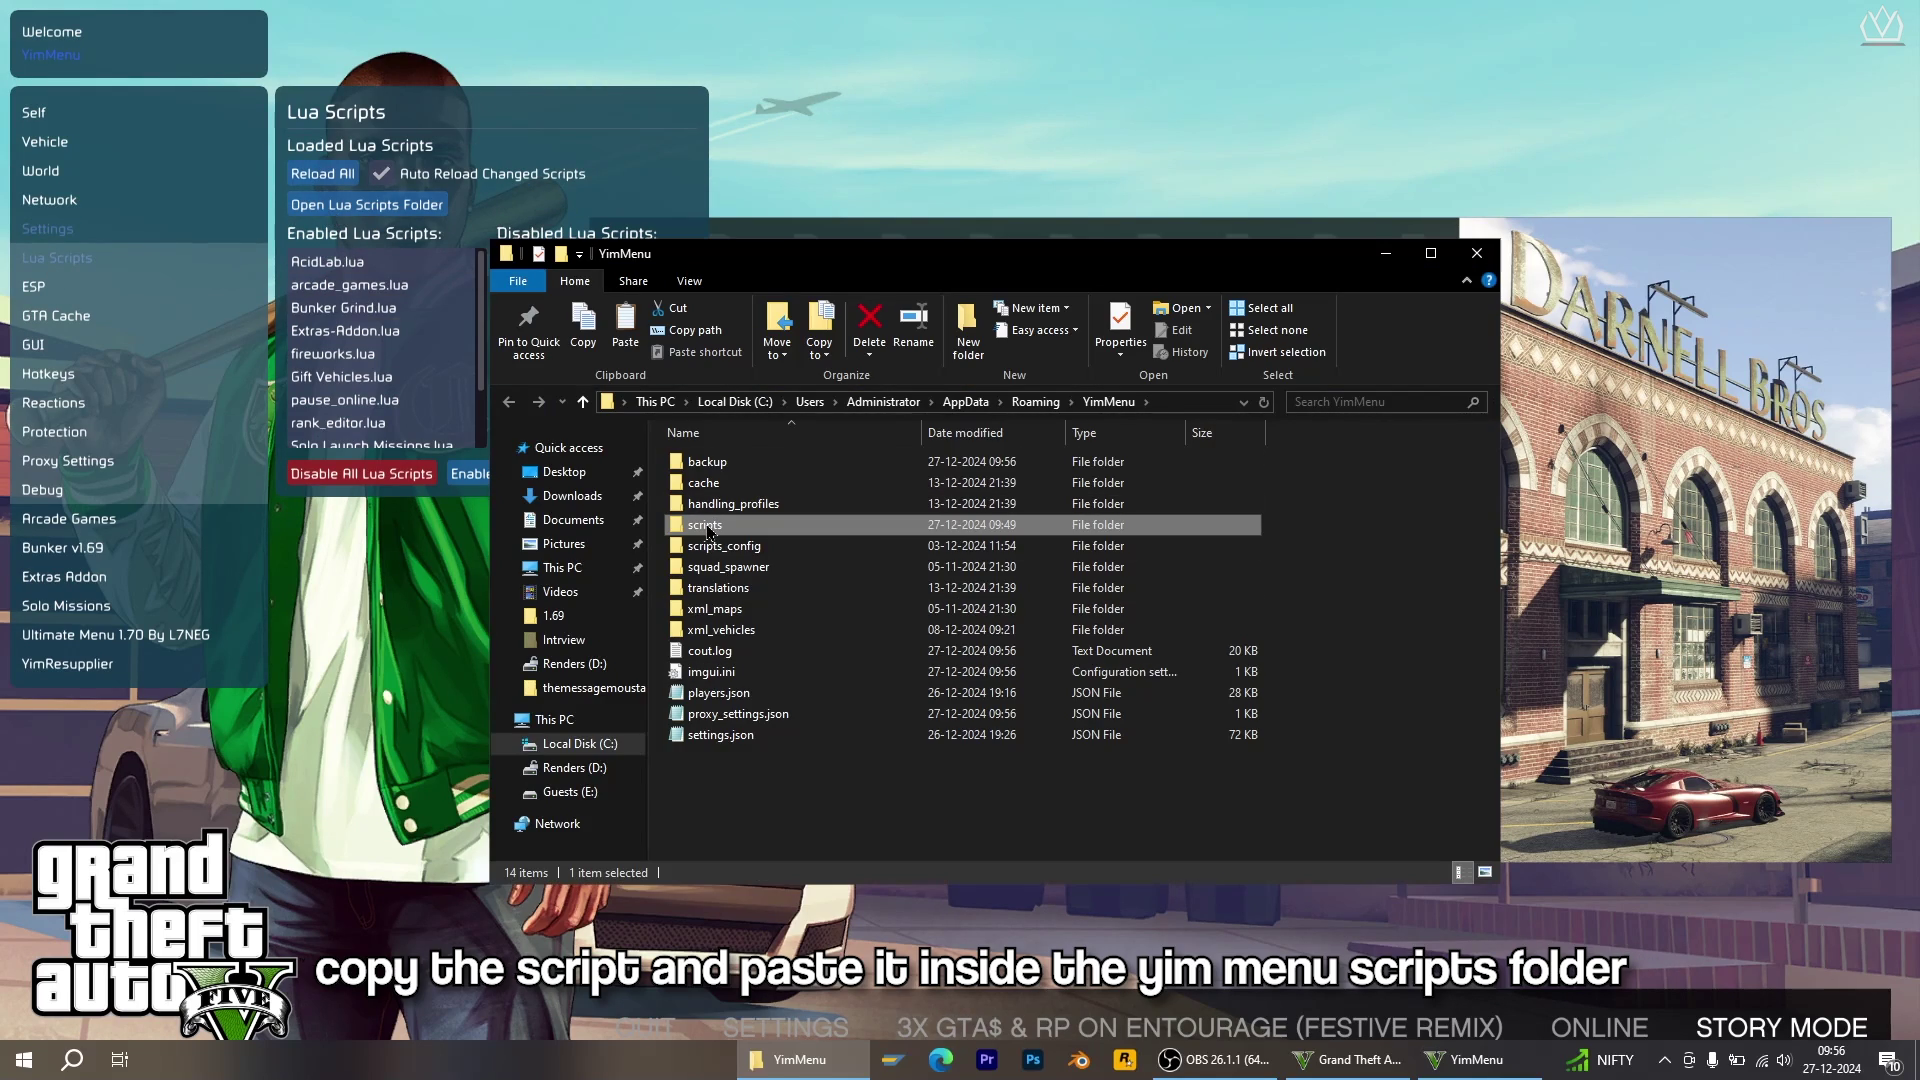1920x1080 pixels.
Task: Expand the Open dropdown arrow
Action: [x=1208, y=308]
